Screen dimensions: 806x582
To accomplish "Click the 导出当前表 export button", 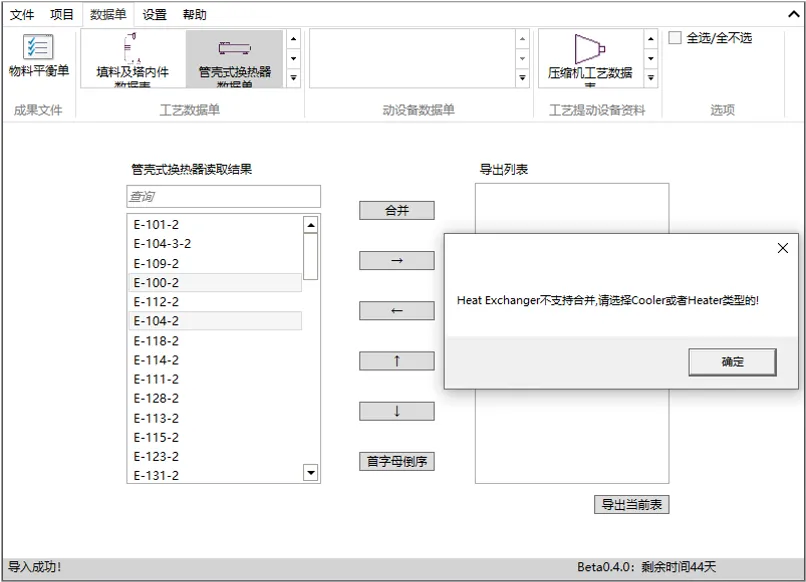I will click(631, 504).
